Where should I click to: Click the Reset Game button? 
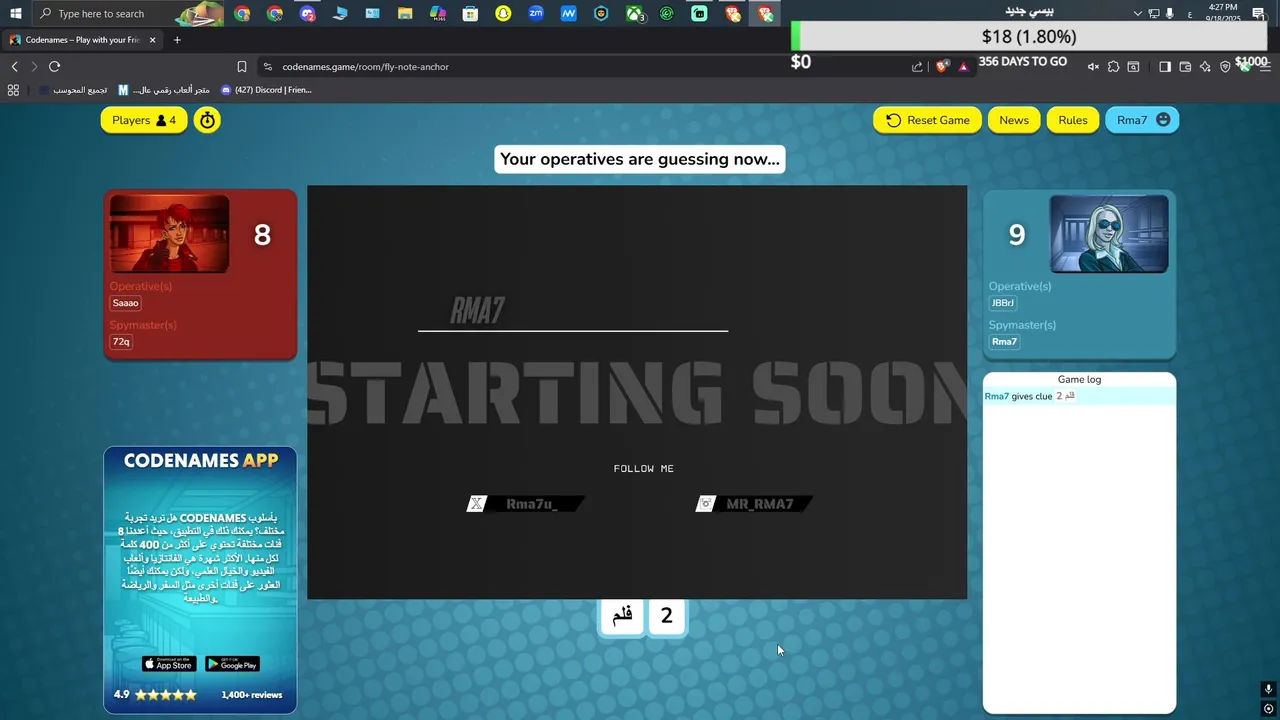927,120
